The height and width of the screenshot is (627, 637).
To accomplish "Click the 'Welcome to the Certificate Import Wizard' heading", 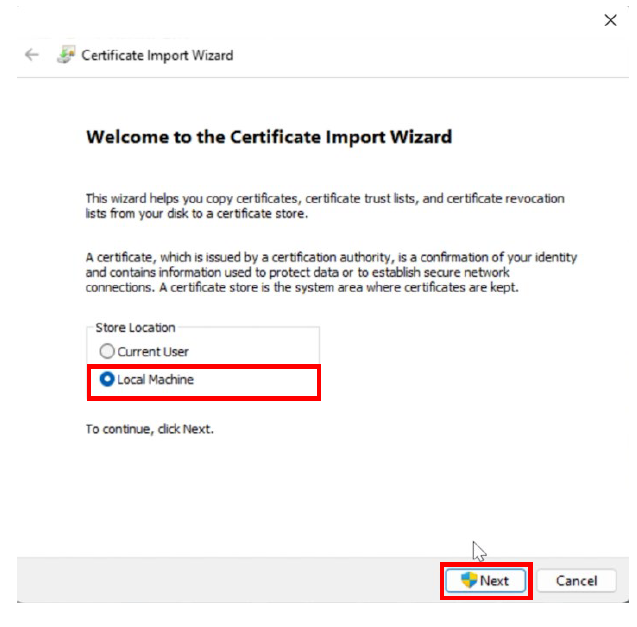I will [269, 137].
